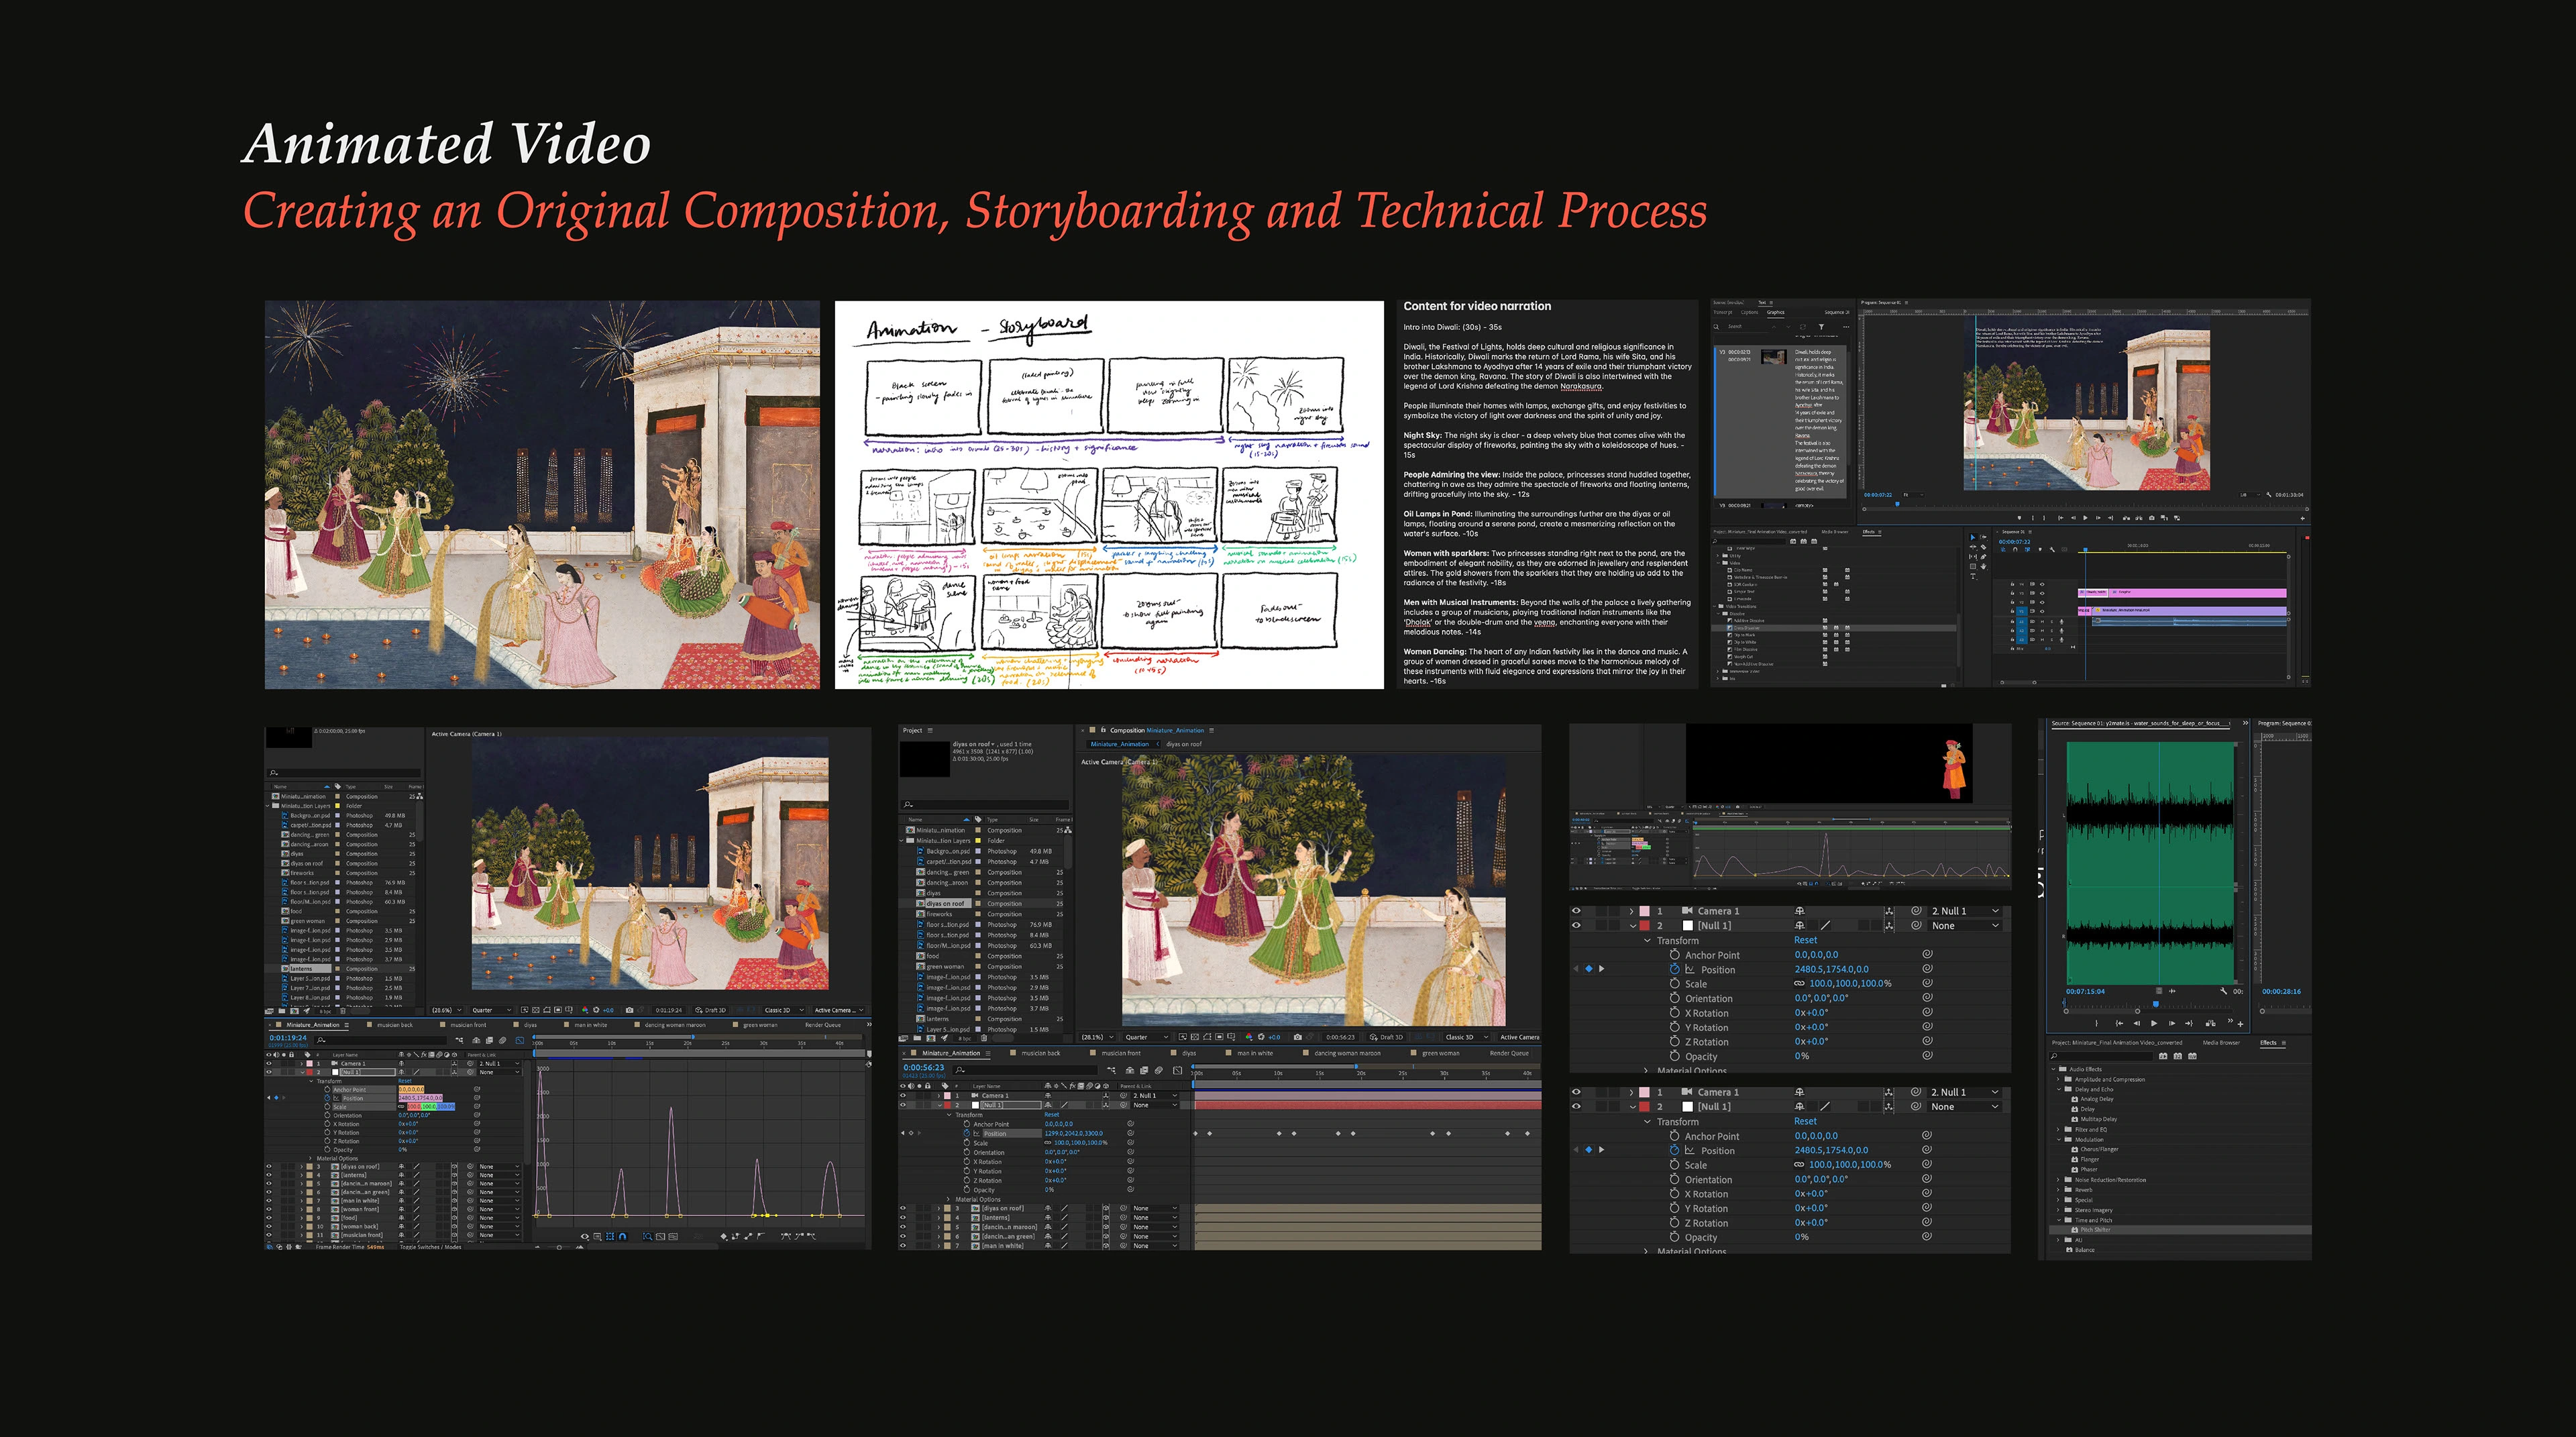
Task: Hide lanterns layer in second AE timeline
Action: pyautogui.click(x=903, y=1218)
